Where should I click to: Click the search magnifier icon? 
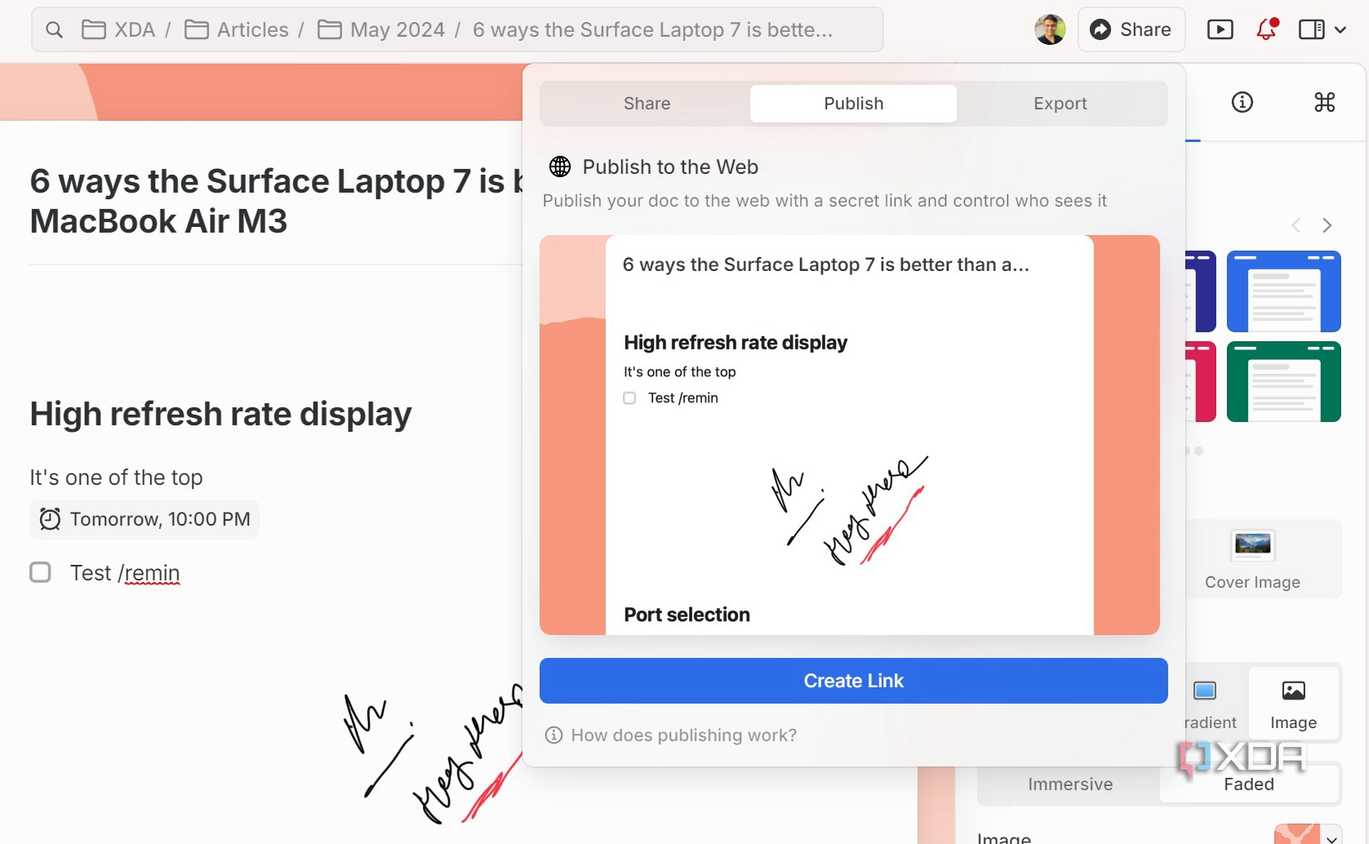[55, 30]
